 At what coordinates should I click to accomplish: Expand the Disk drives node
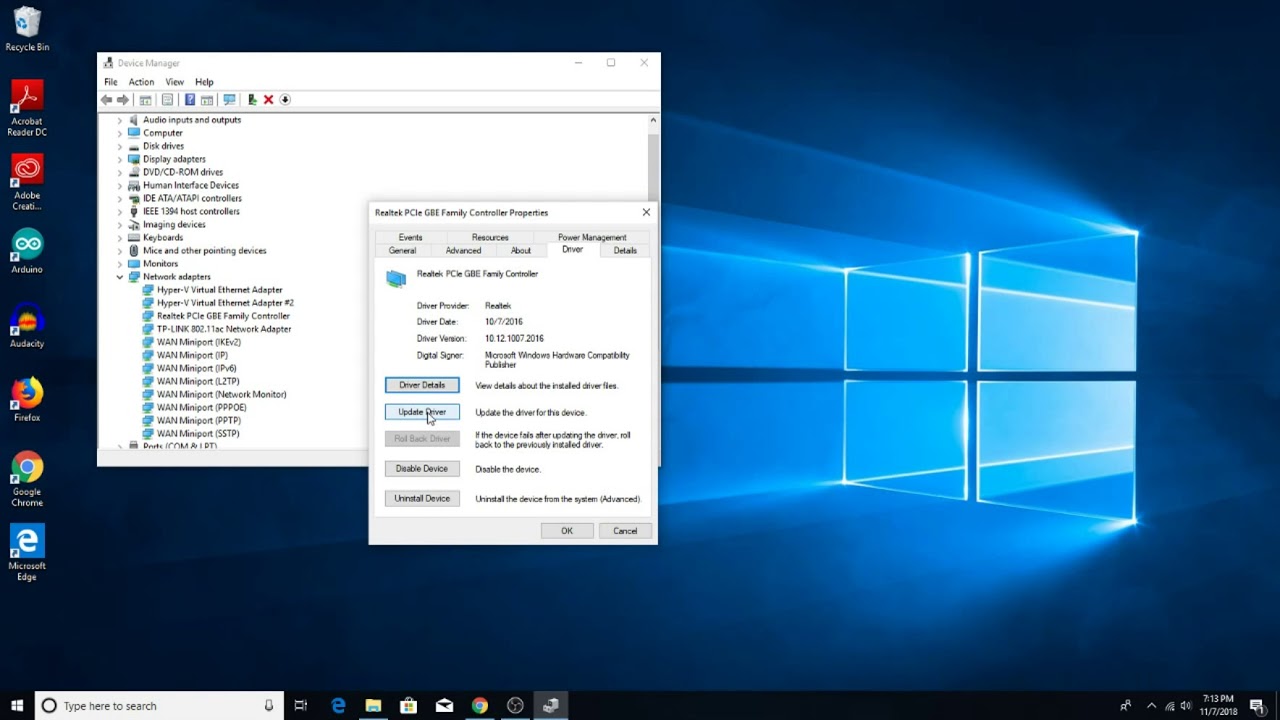tap(120, 146)
